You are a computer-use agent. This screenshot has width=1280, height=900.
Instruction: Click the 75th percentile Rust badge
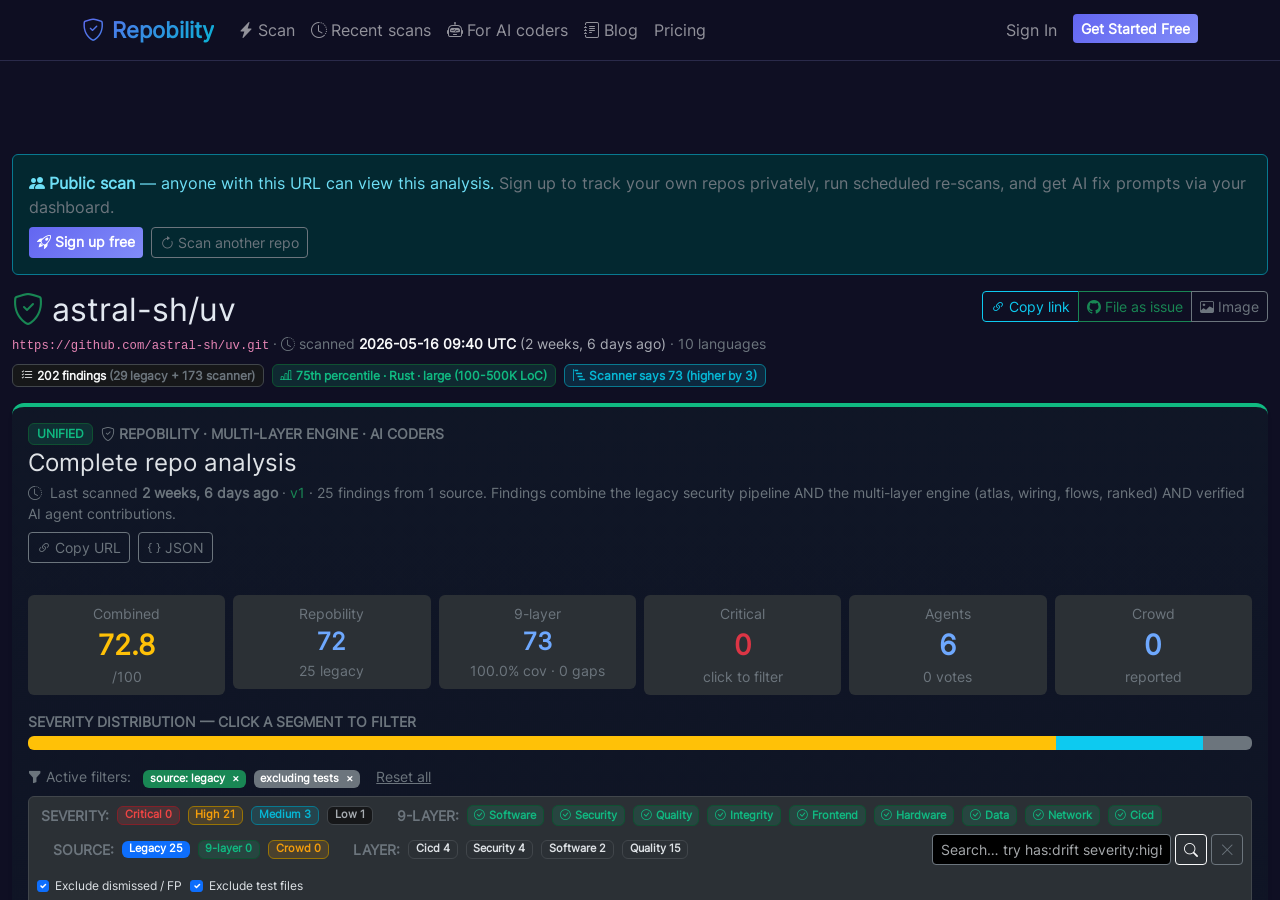tap(414, 376)
